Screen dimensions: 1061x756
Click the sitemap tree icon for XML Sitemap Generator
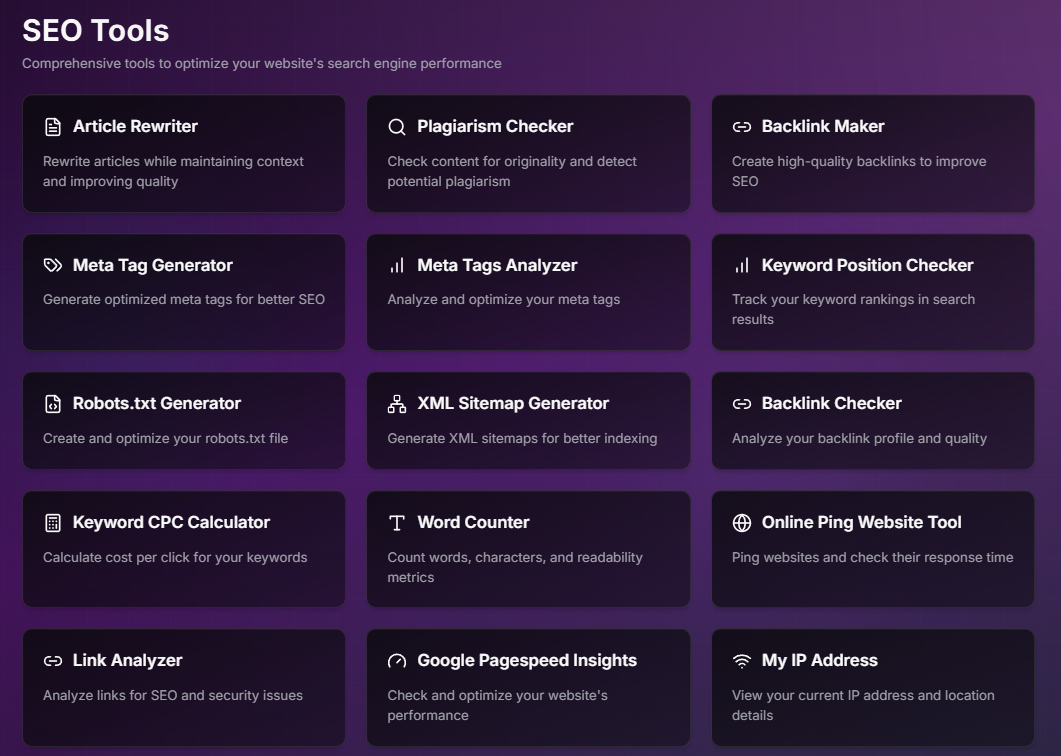(x=397, y=404)
